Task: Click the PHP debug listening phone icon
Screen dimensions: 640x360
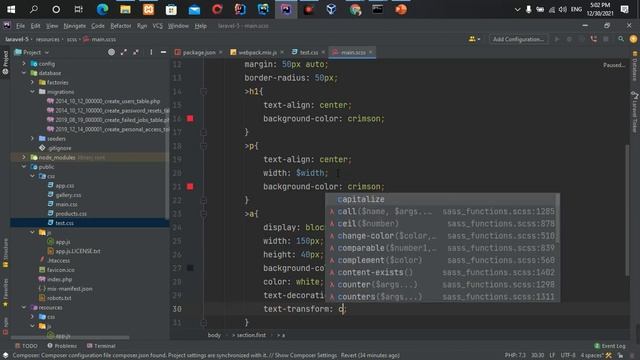Action: click(x=593, y=39)
